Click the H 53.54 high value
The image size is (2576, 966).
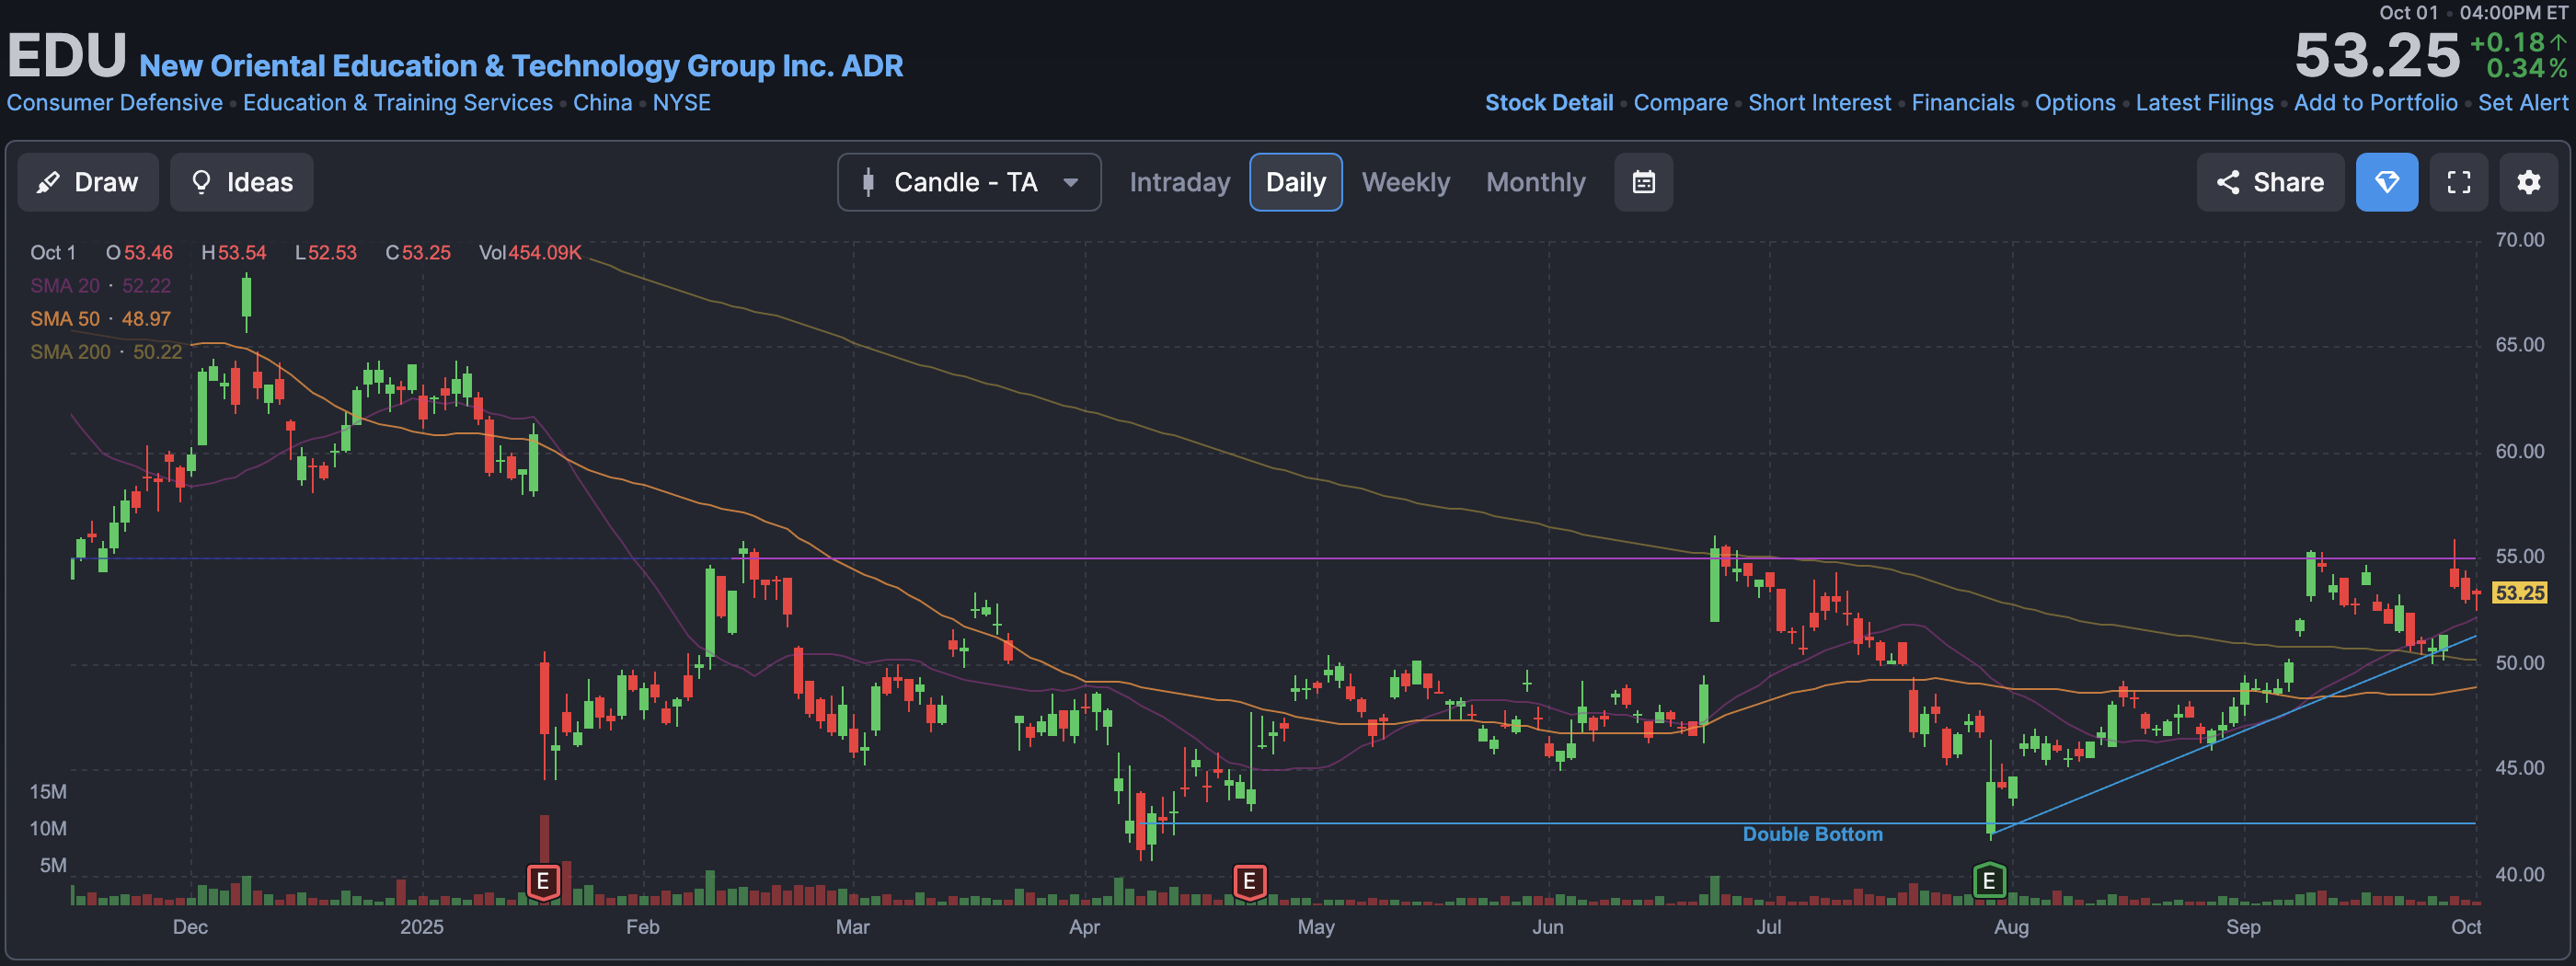tap(234, 253)
